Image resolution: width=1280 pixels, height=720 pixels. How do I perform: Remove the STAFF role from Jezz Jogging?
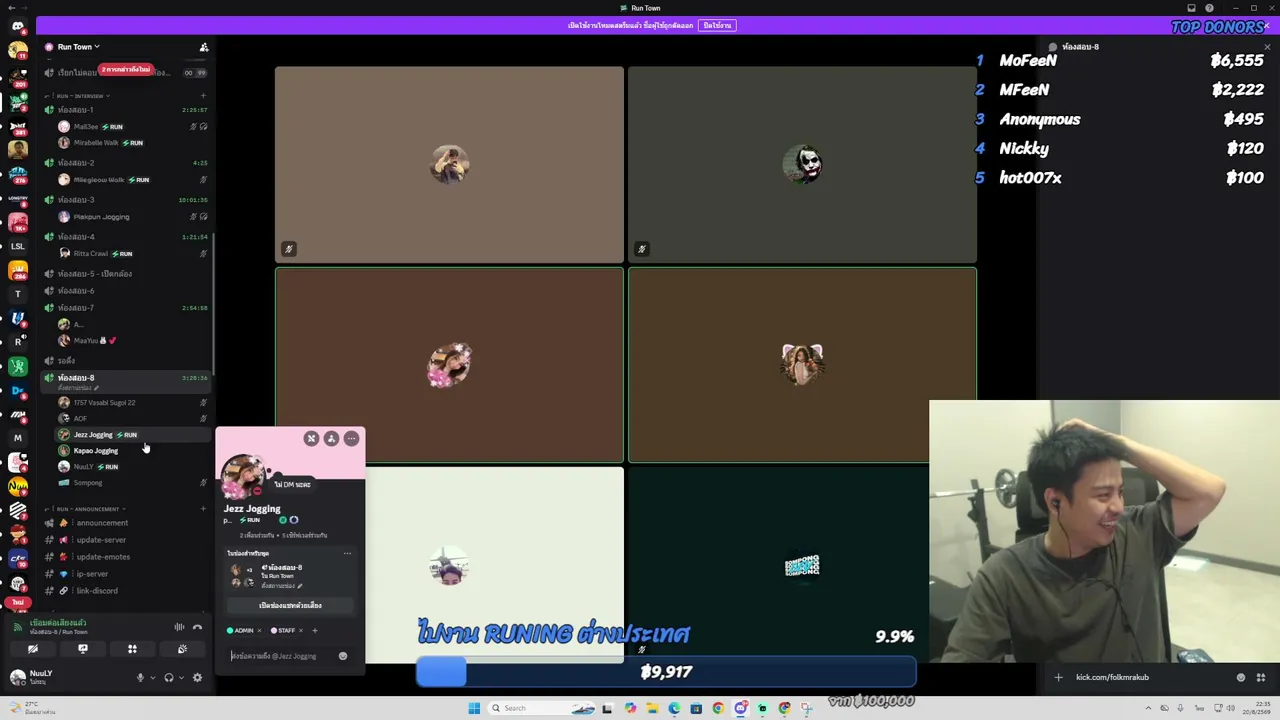[300, 631]
